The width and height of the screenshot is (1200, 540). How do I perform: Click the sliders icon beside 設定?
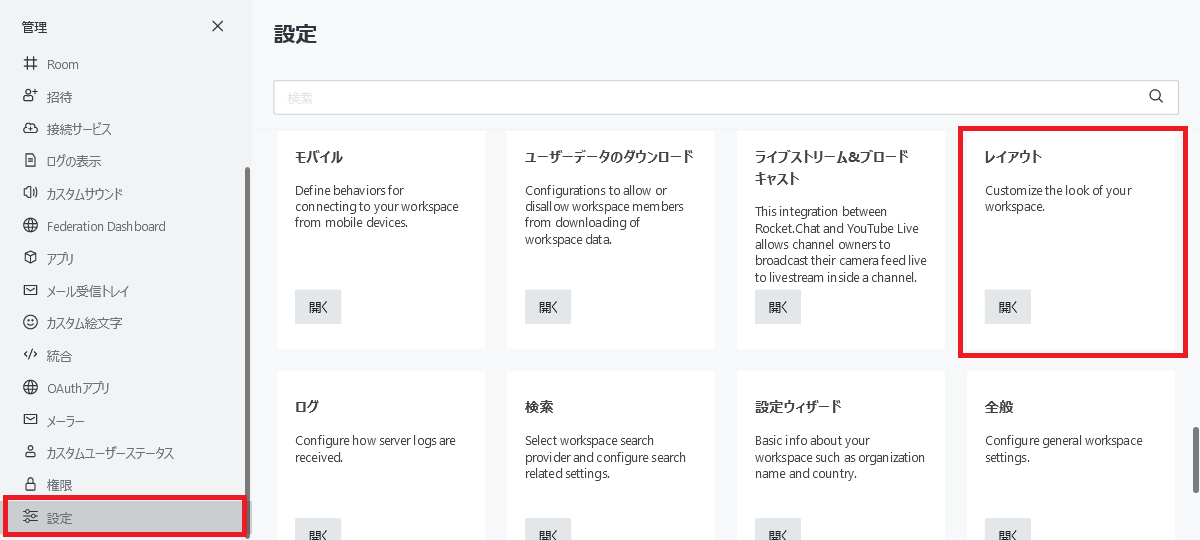coord(30,517)
